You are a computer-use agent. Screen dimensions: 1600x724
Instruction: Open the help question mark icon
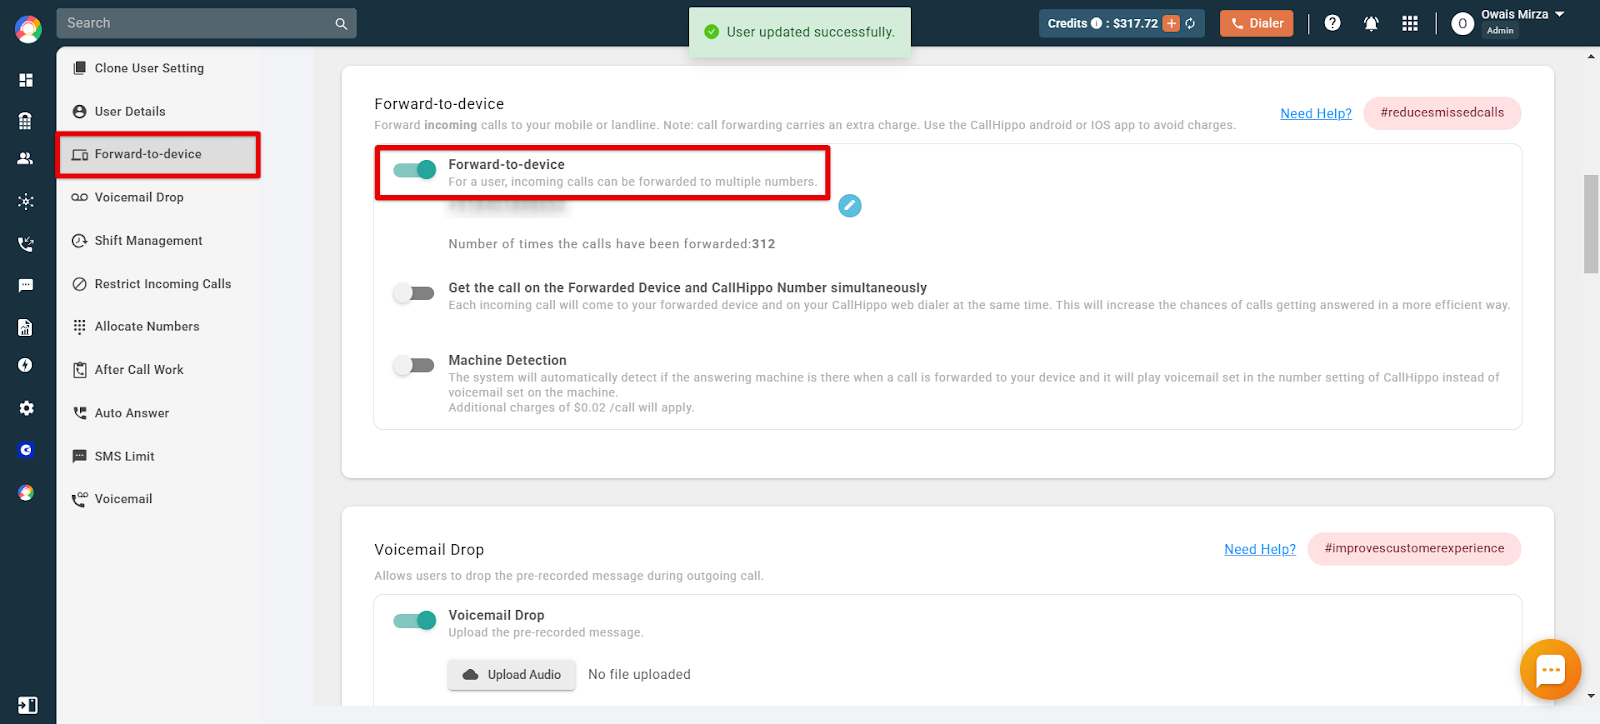[x=1332, y=23]
